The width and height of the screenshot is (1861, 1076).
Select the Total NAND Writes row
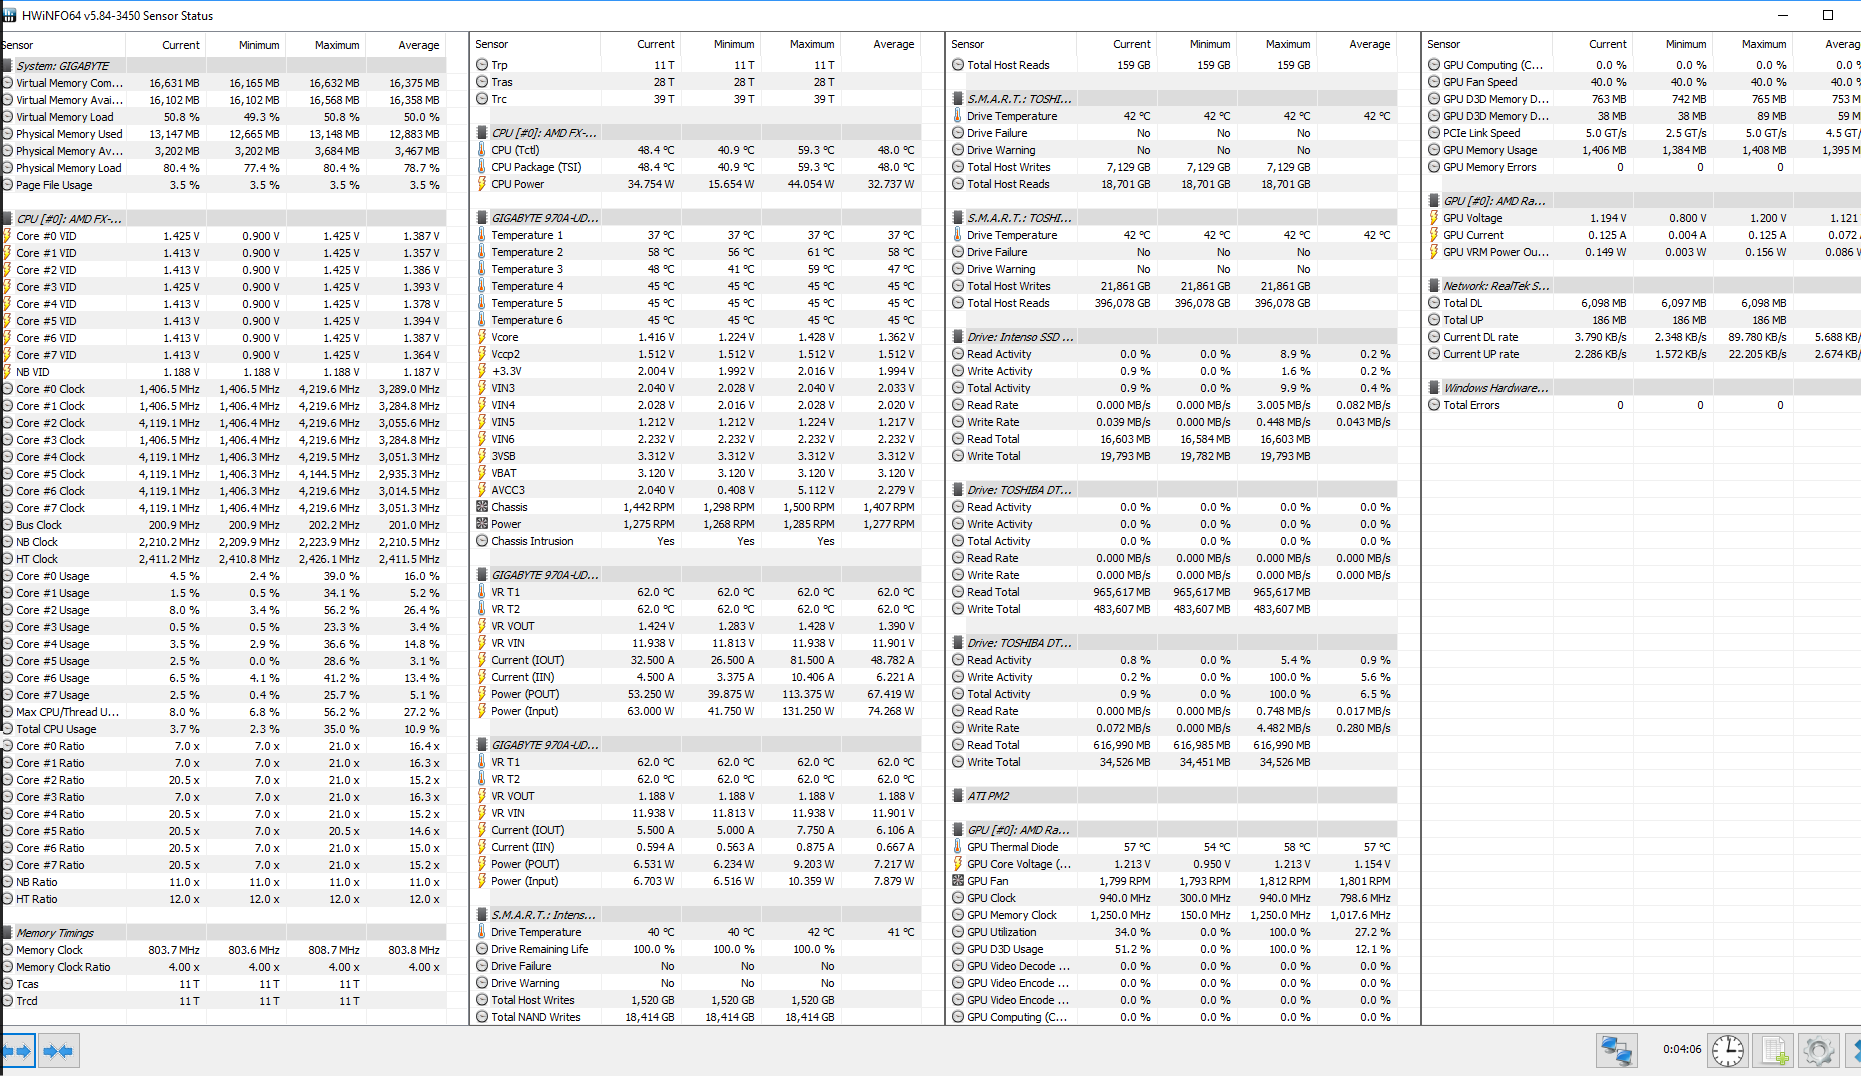(x=696, y=1017)
